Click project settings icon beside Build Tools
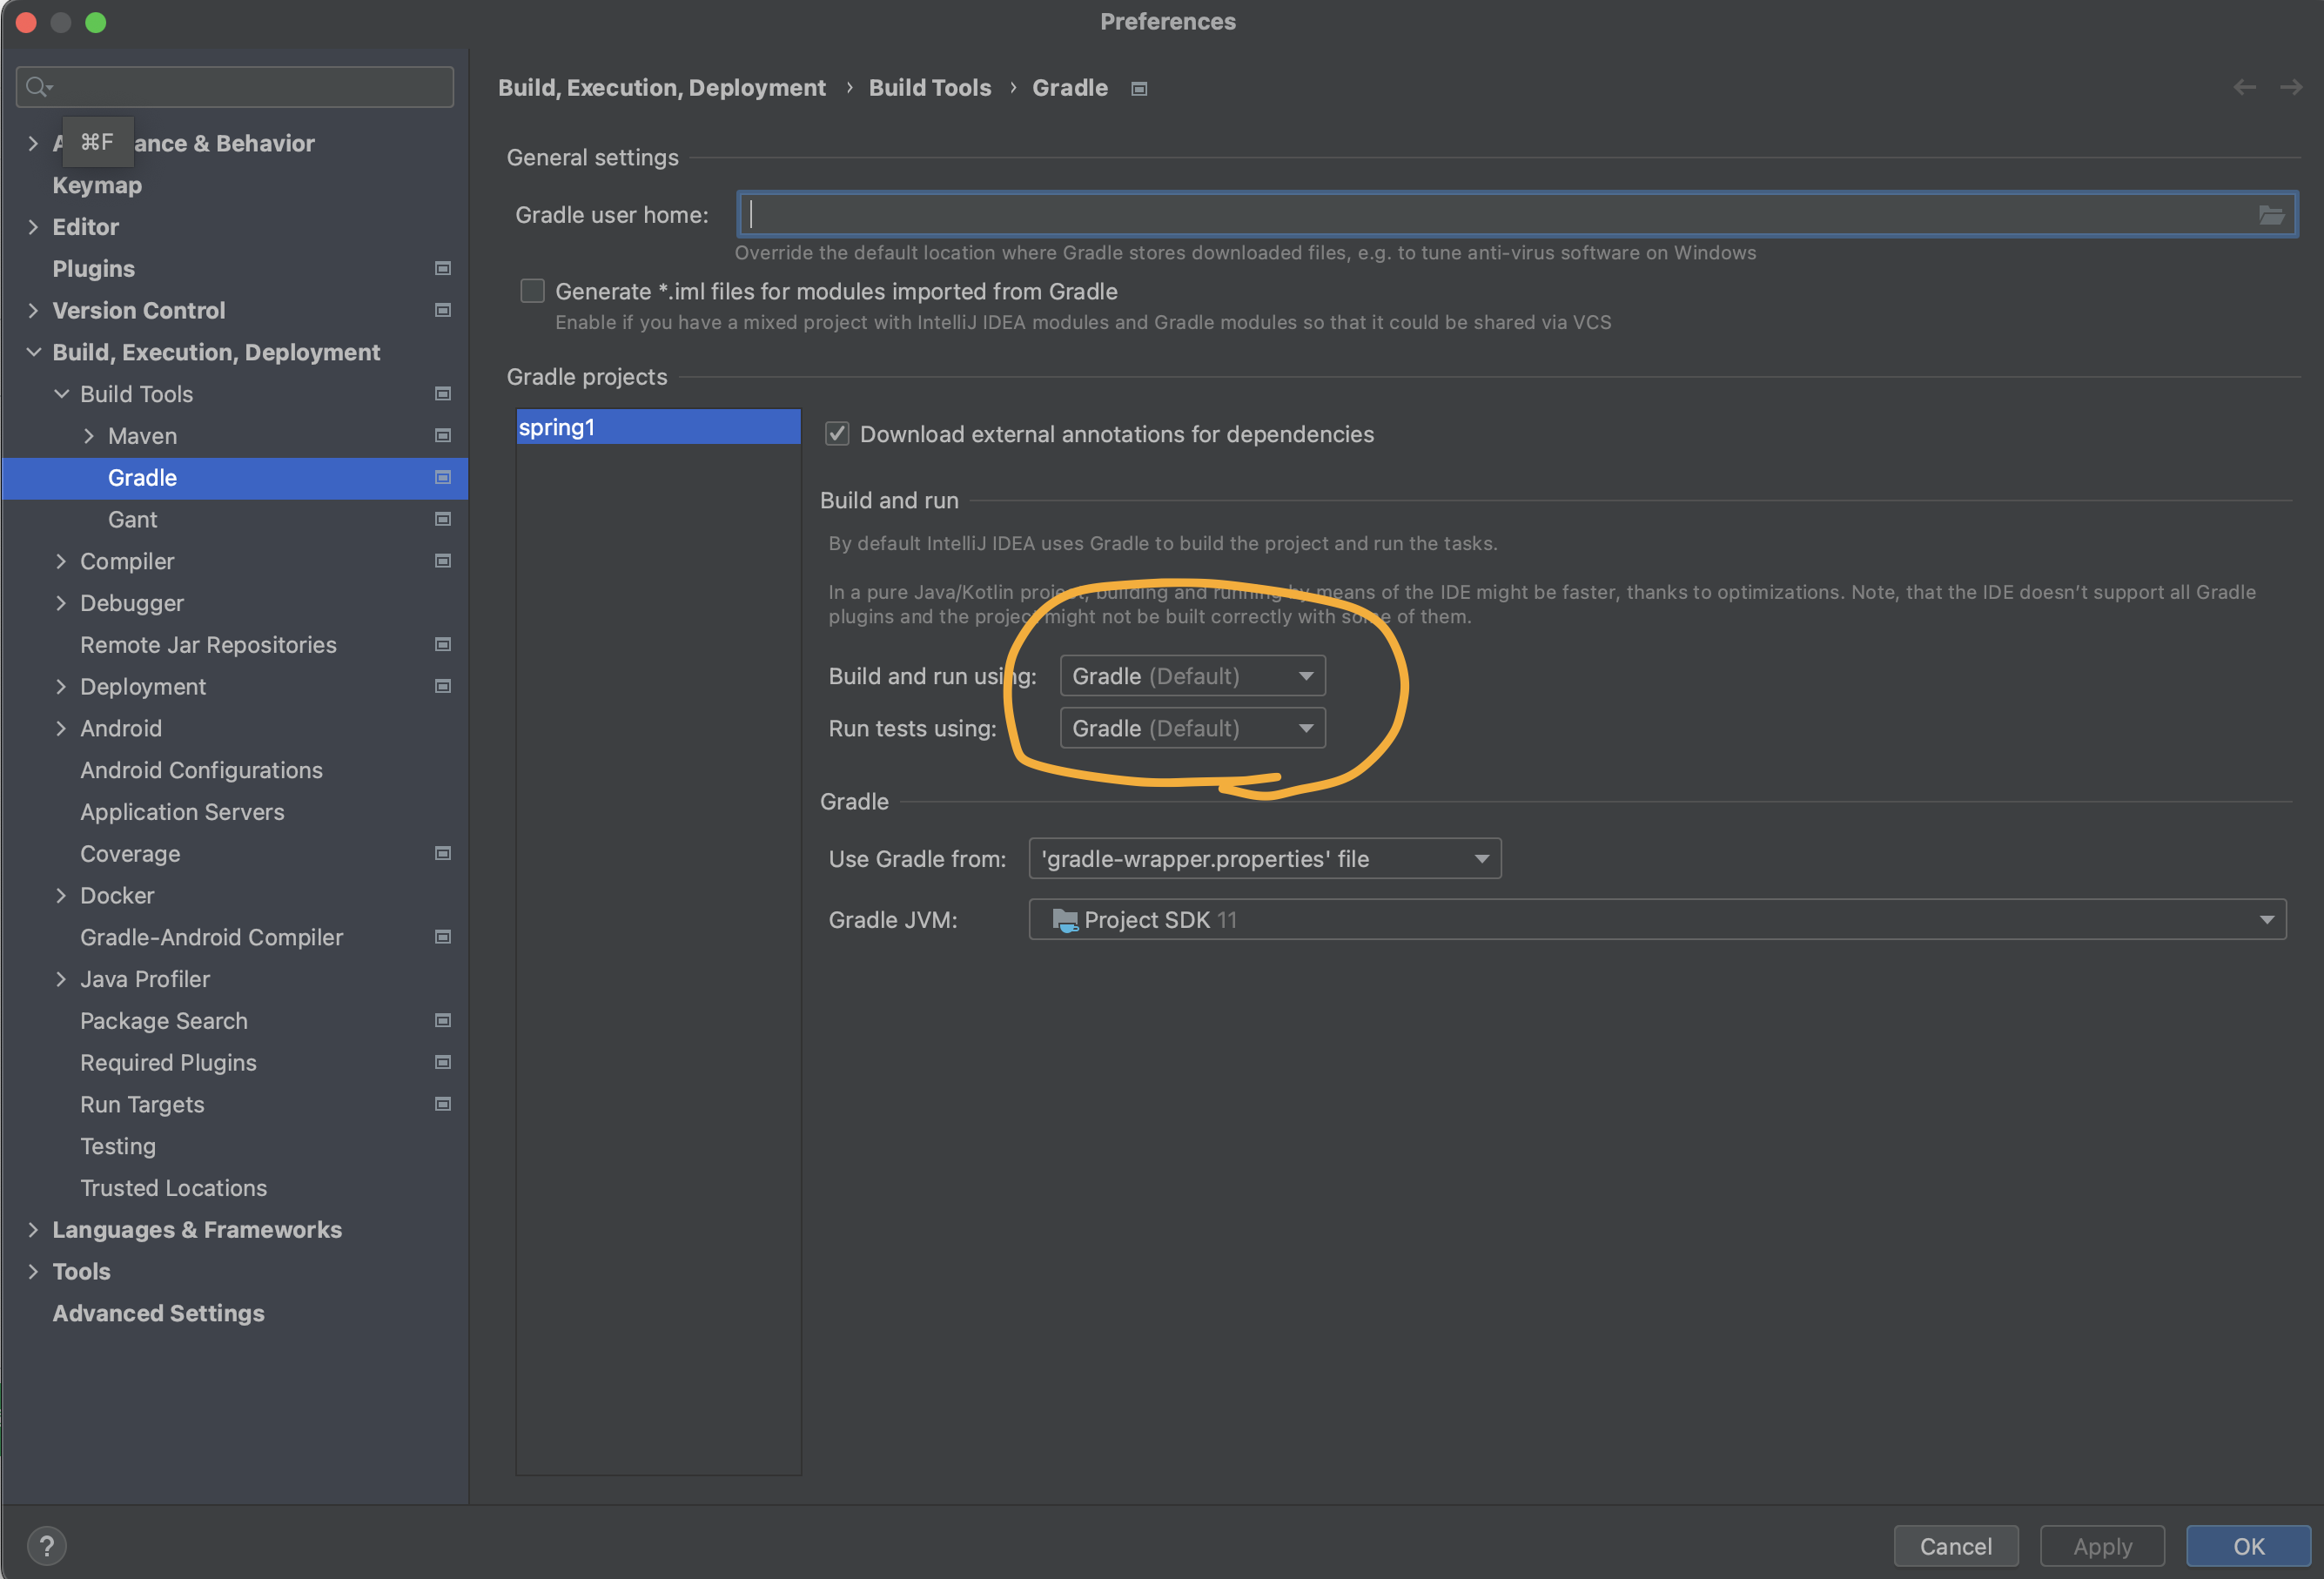 (443, 394)
